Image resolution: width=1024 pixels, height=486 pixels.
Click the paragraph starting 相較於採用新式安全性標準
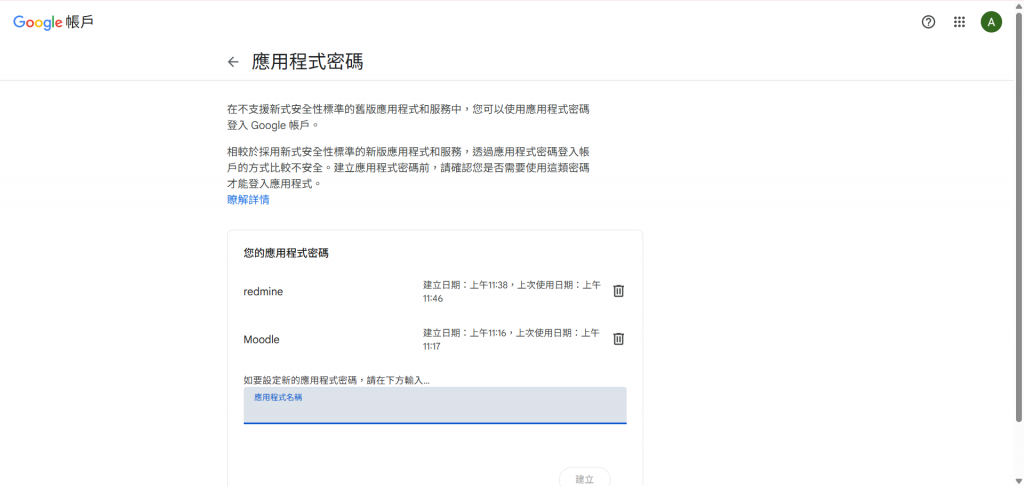(x=409, y=169)
